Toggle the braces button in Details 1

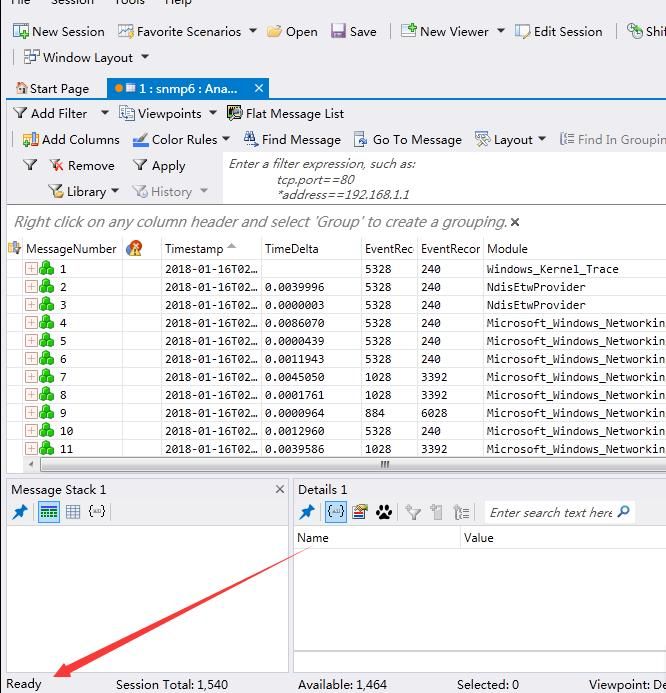[x=335, y=512]
